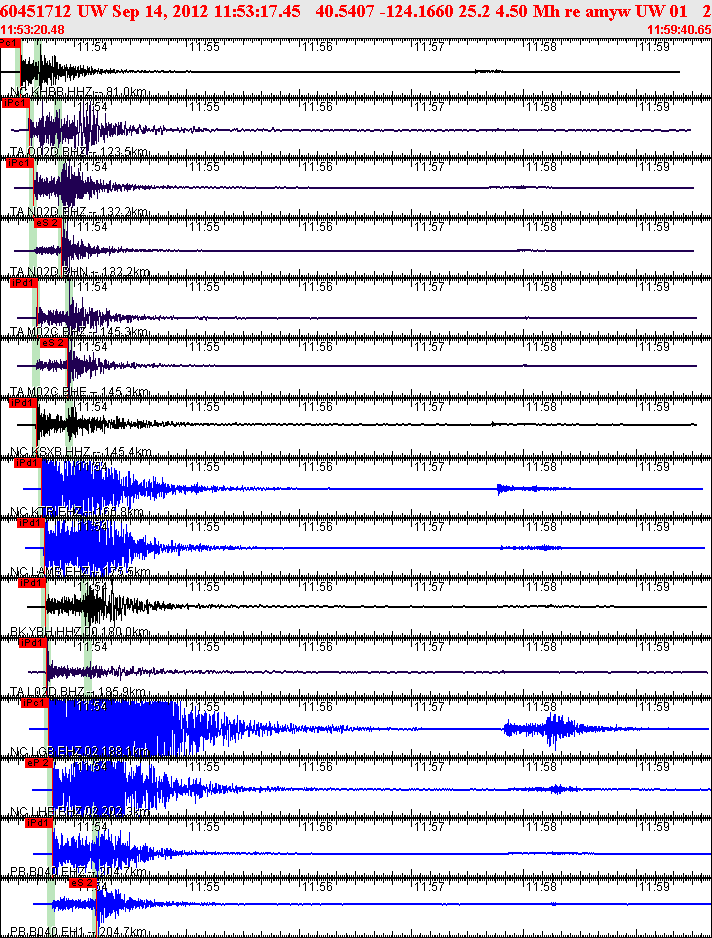Click the start time 11:53:20.48
The width and height of the screenshot is (712, 938).
tap(32, 29)
